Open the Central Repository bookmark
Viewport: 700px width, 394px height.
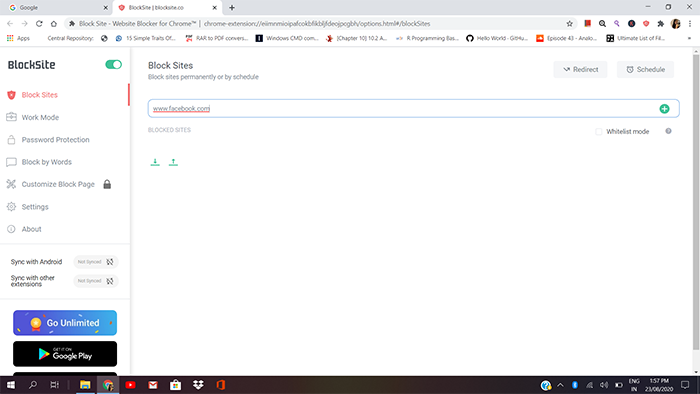71,38
